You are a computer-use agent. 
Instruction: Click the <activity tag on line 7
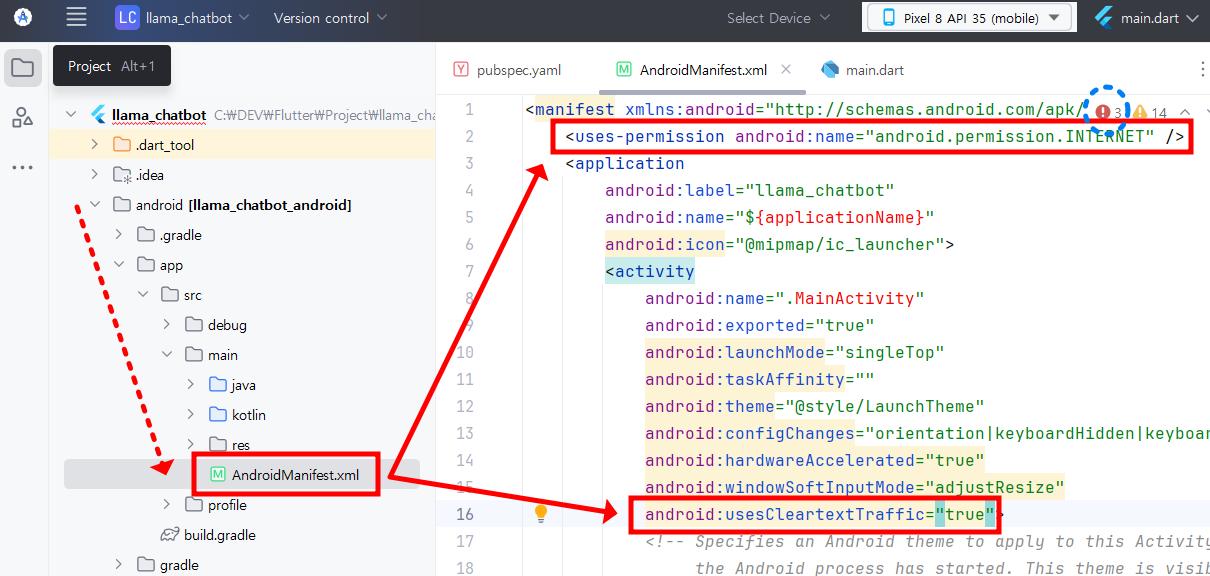pyautogui.click(x=649, y=271)
